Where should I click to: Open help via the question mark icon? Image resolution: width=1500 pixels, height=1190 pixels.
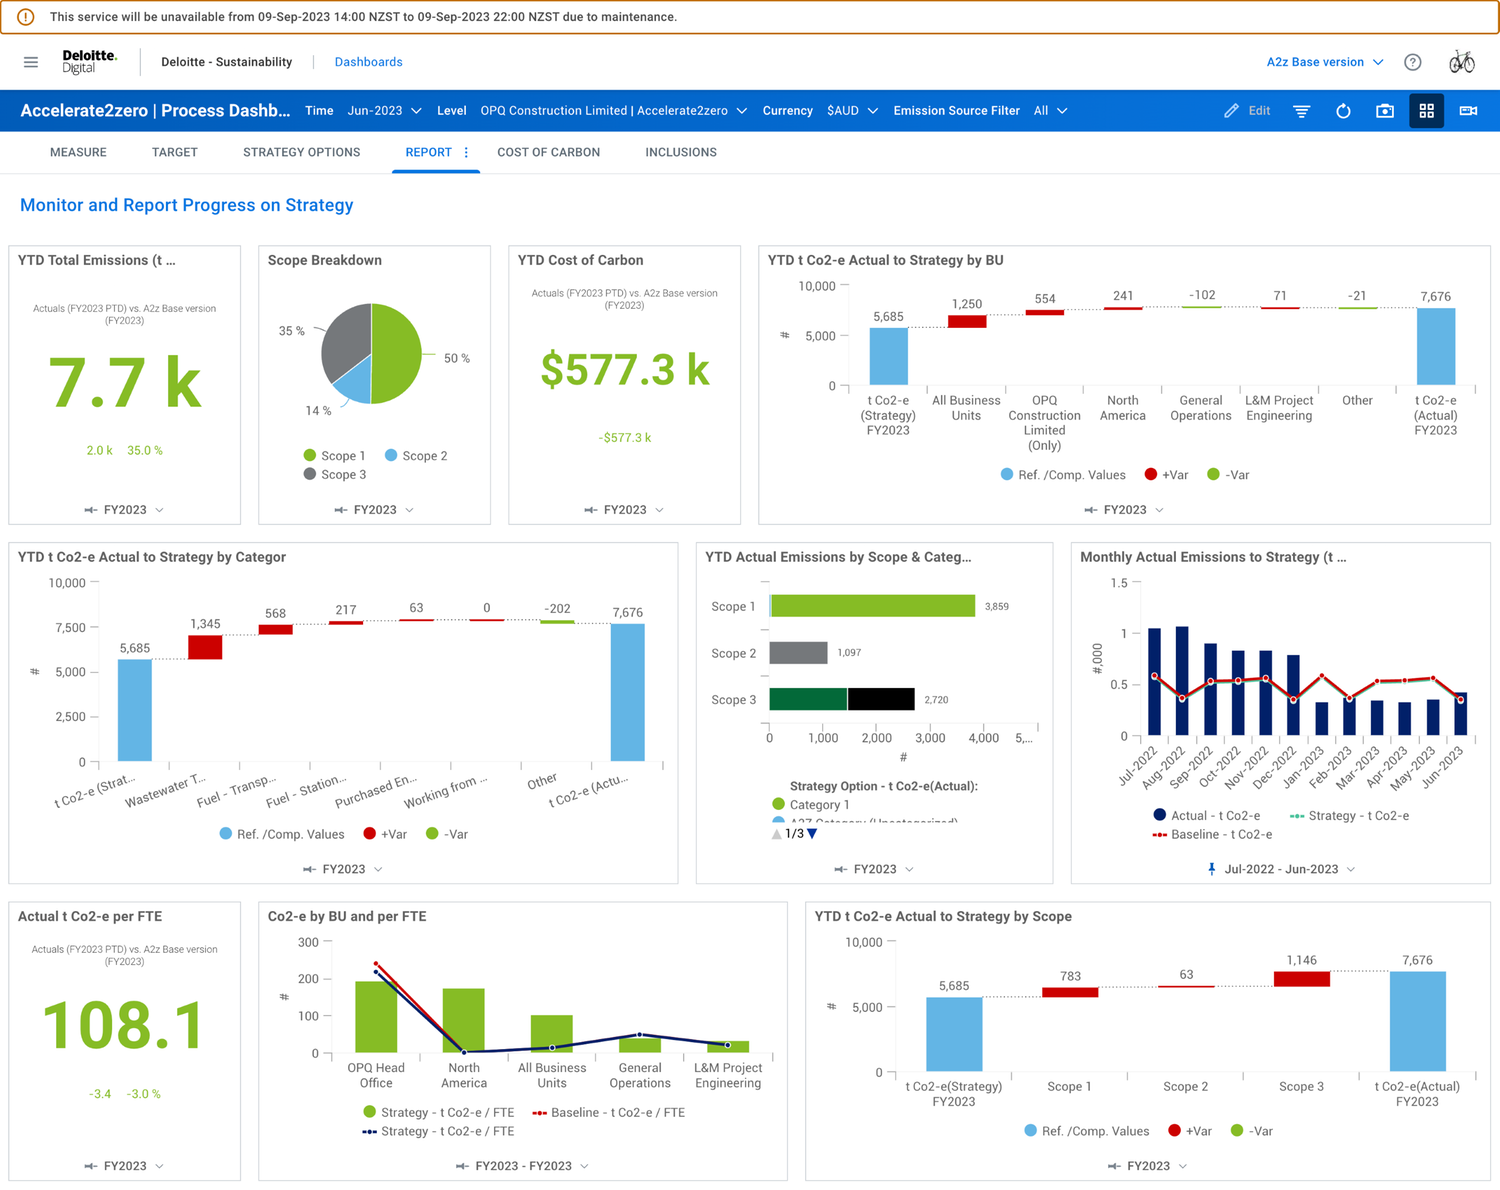[1413, 61]
